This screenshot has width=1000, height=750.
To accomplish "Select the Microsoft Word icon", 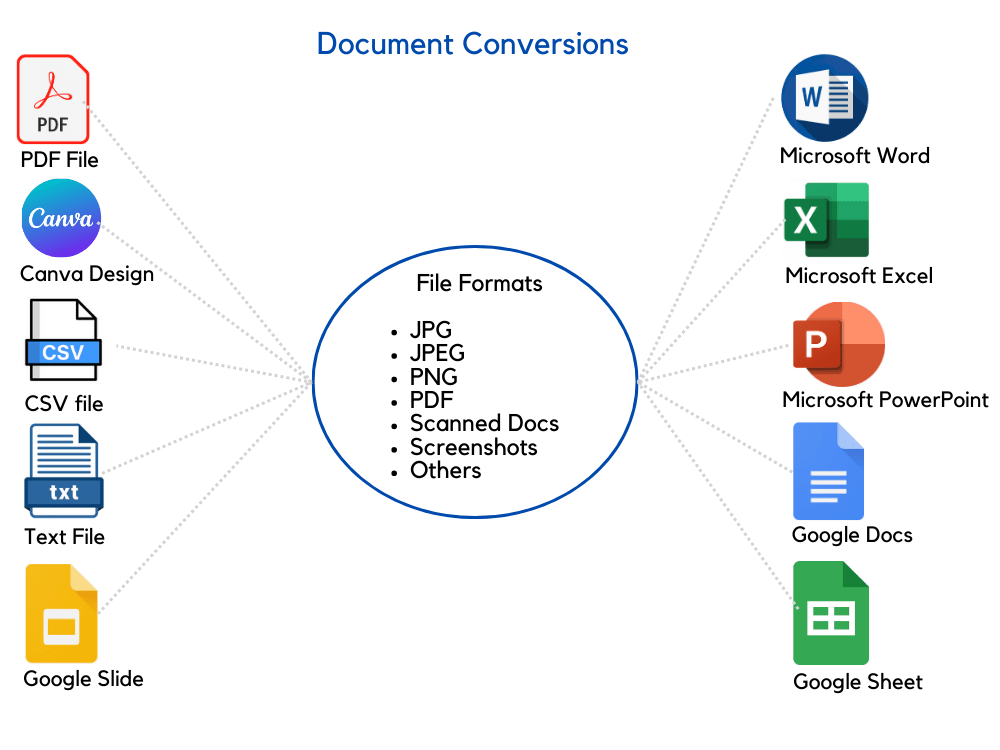I will tap(825, 98).
